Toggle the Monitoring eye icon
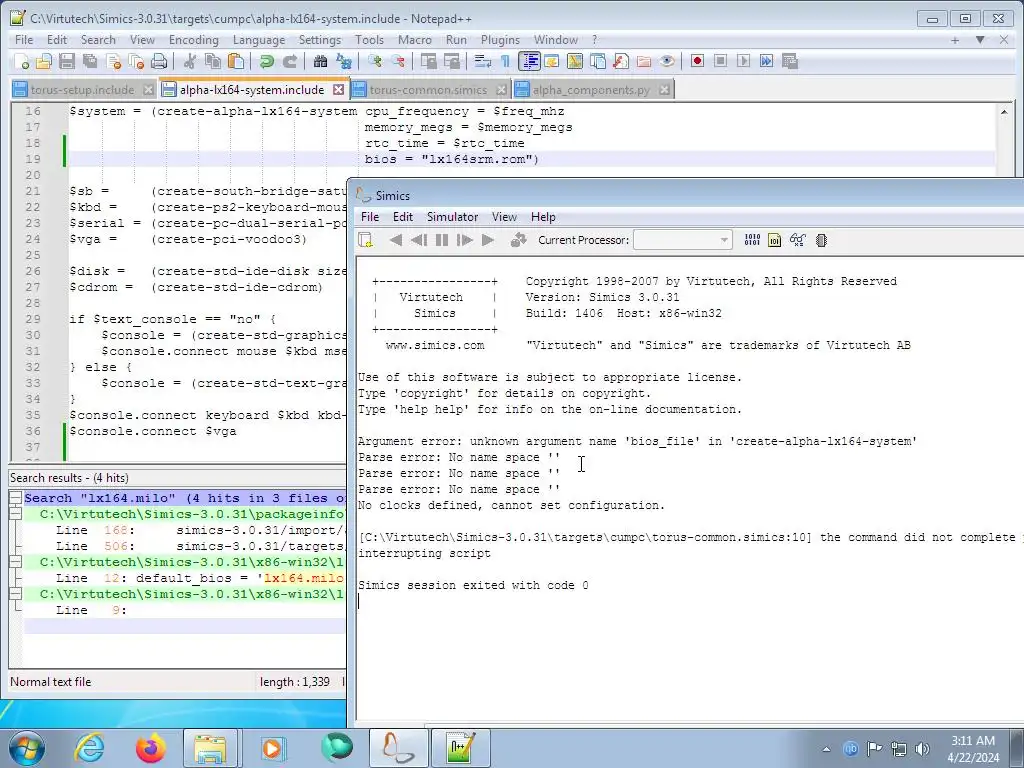The image size is (1024, 768). [x=667, y=61]
